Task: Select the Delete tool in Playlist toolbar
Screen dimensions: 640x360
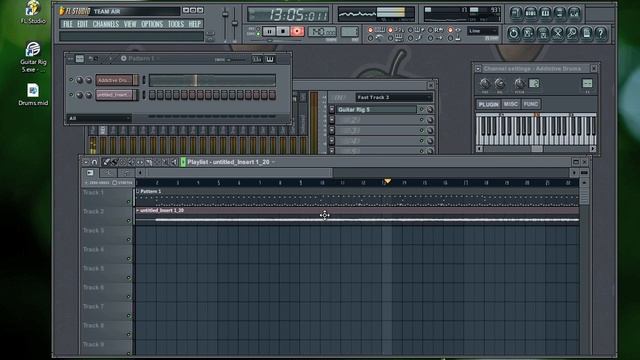Action: point(123,162)
